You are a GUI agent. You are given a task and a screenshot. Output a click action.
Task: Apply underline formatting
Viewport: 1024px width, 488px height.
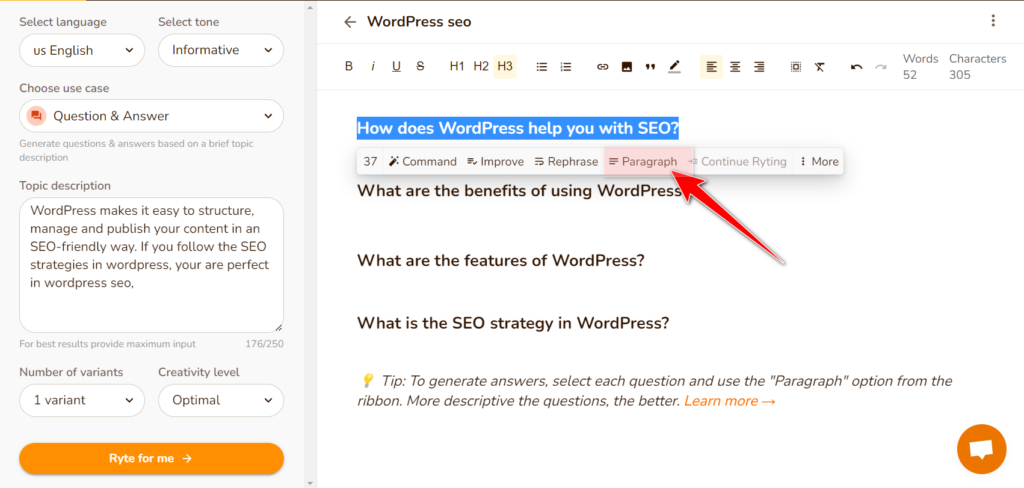(x=396, y=67)
